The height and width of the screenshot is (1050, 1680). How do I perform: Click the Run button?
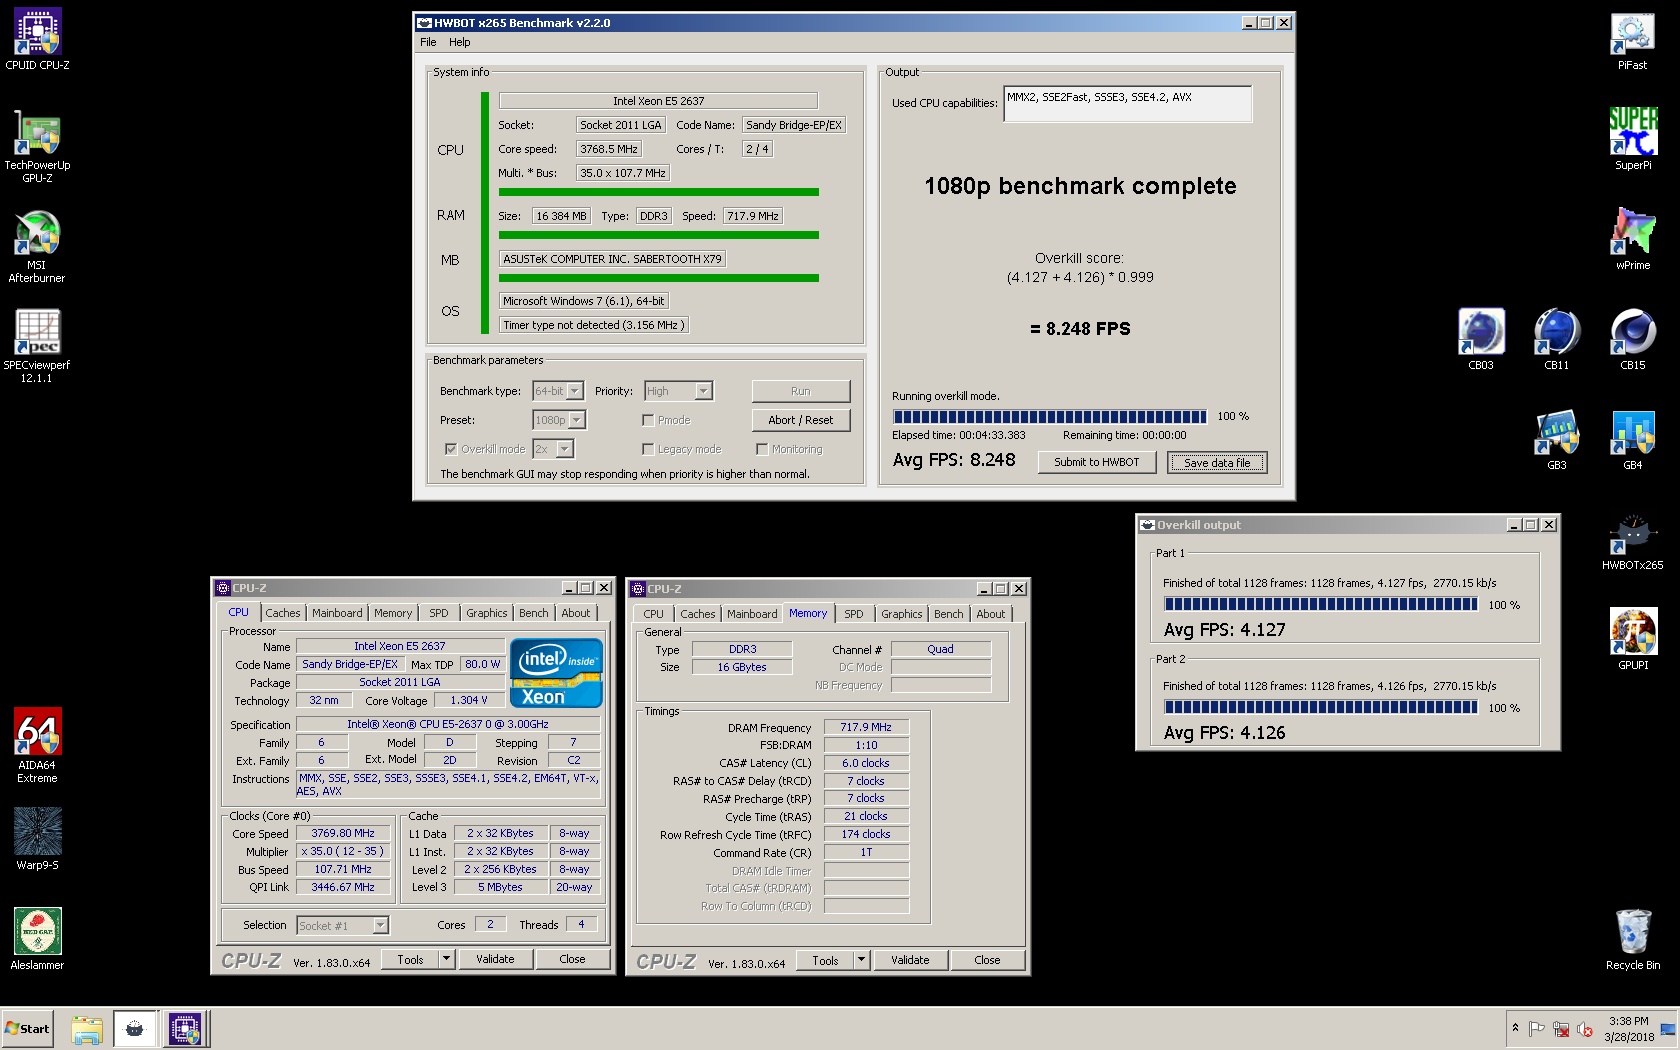pyautogui.click(x=801, y=391)
